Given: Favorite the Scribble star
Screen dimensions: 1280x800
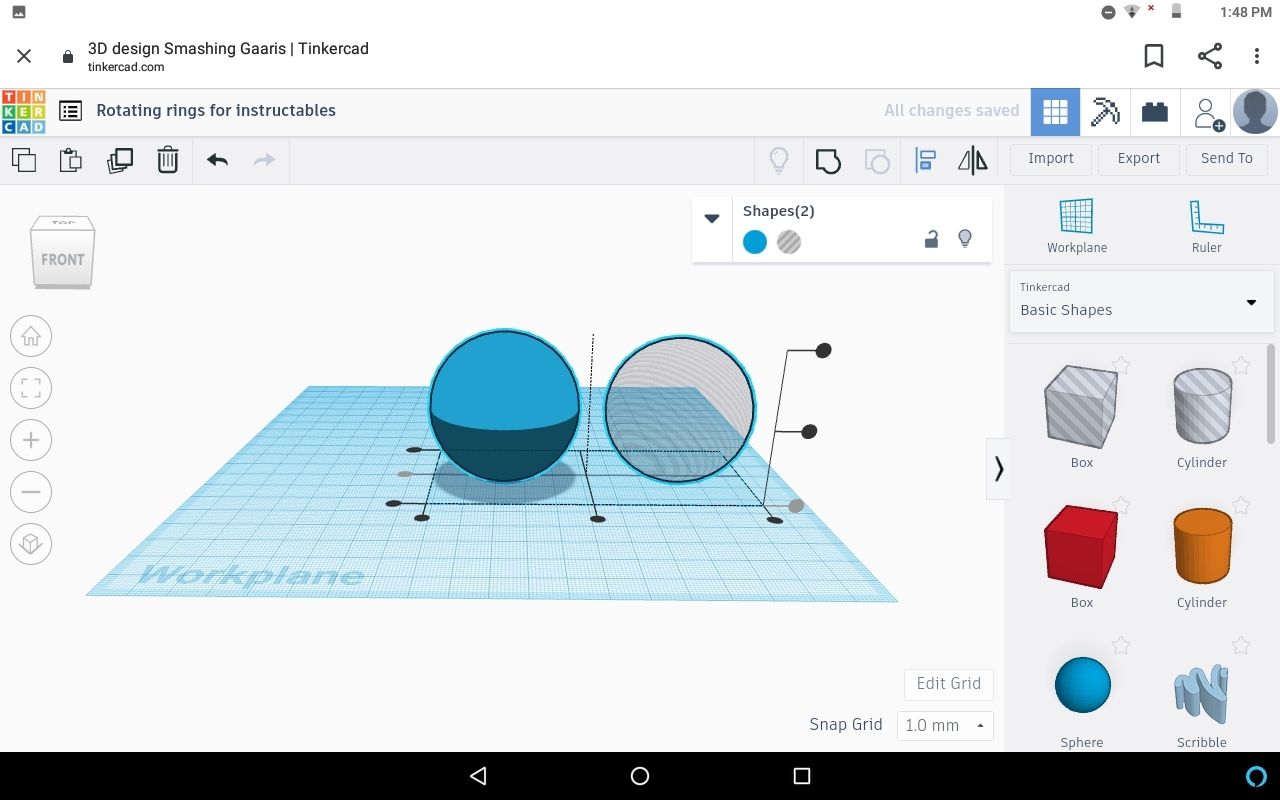Looking at the screenshot, I should [x=1241, y=646].
